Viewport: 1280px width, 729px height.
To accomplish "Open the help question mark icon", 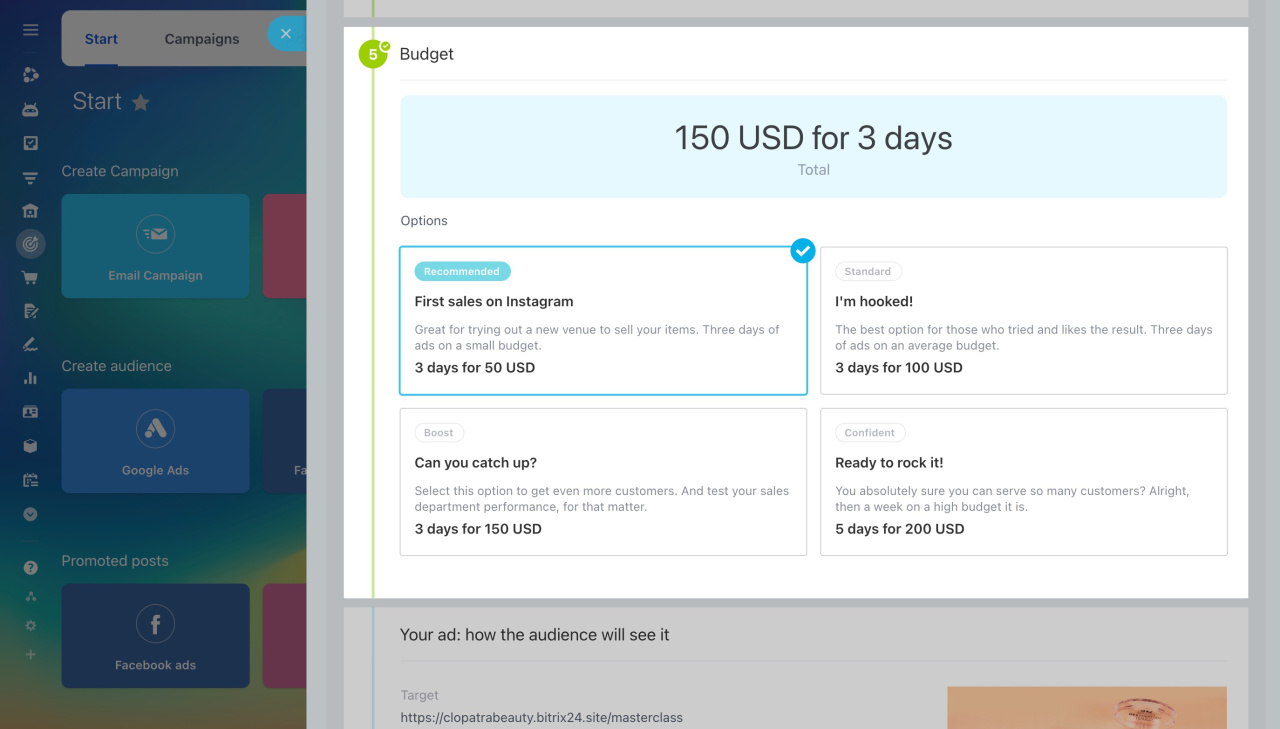I will pos(30,568).
